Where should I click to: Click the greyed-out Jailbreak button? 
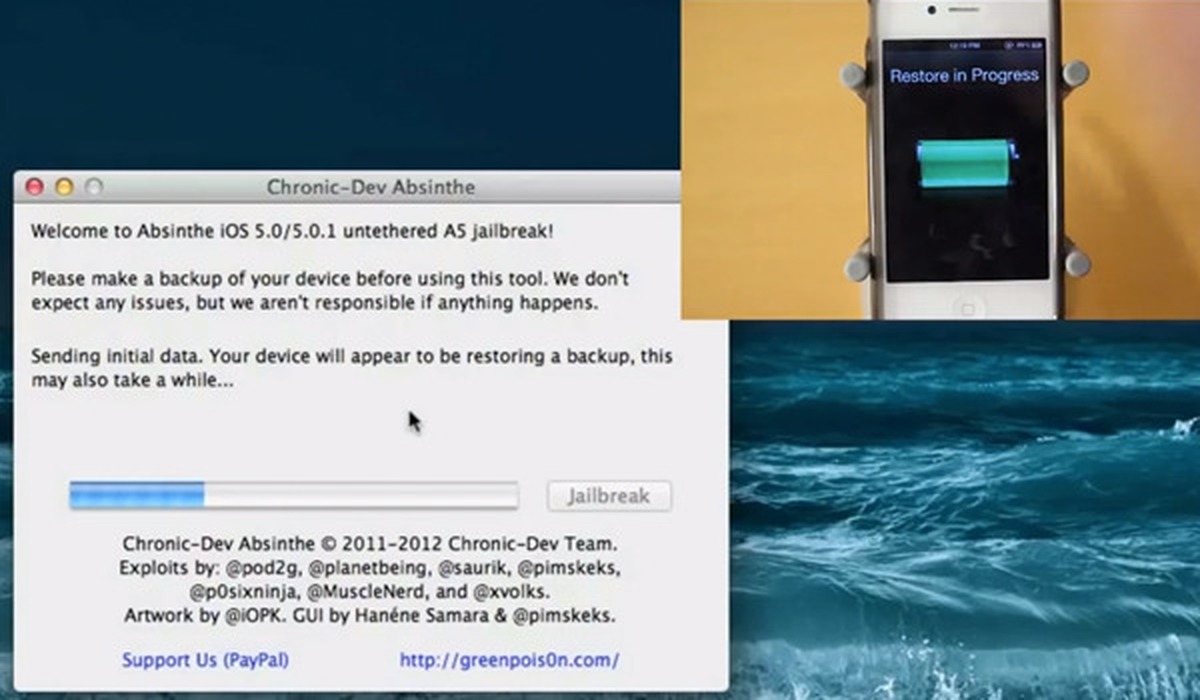[x=609, y=496]
